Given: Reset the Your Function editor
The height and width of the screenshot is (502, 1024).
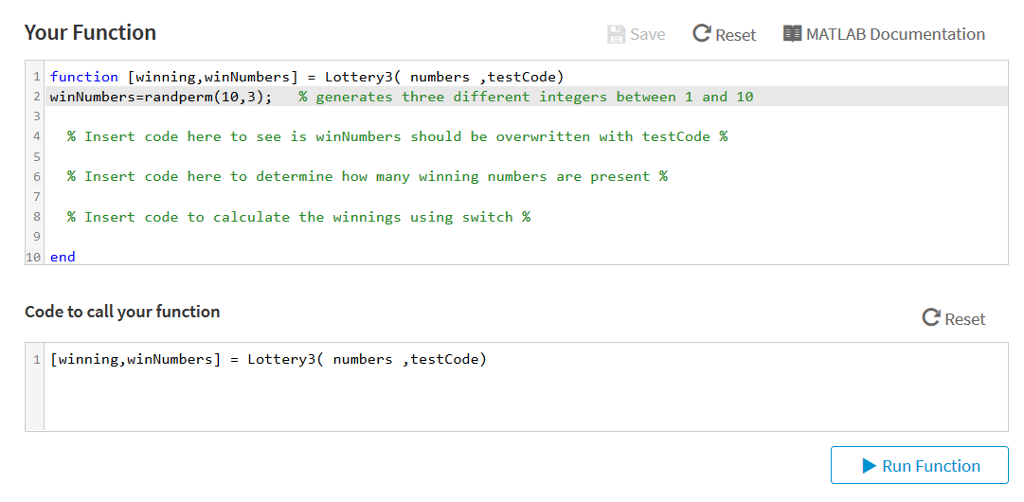Looking at the screenshot, I should tap(724, 34).
